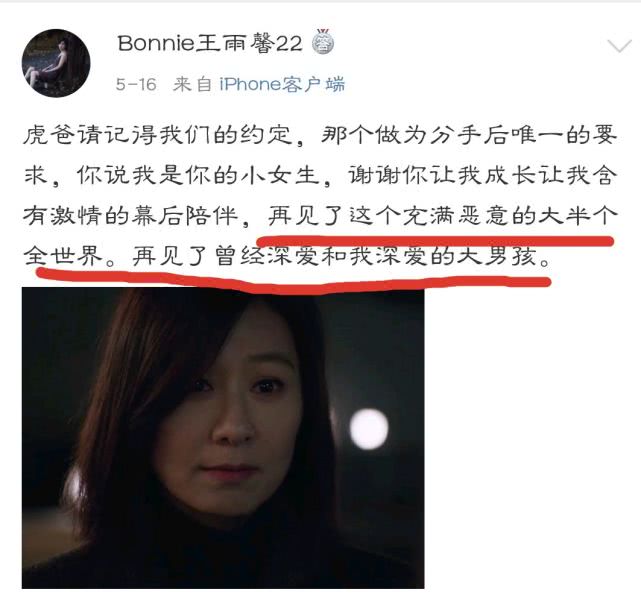Click the medal badge beside the username
Image resolution: width=641 pixels, height=607 pixels.
(x=323, y=42)
